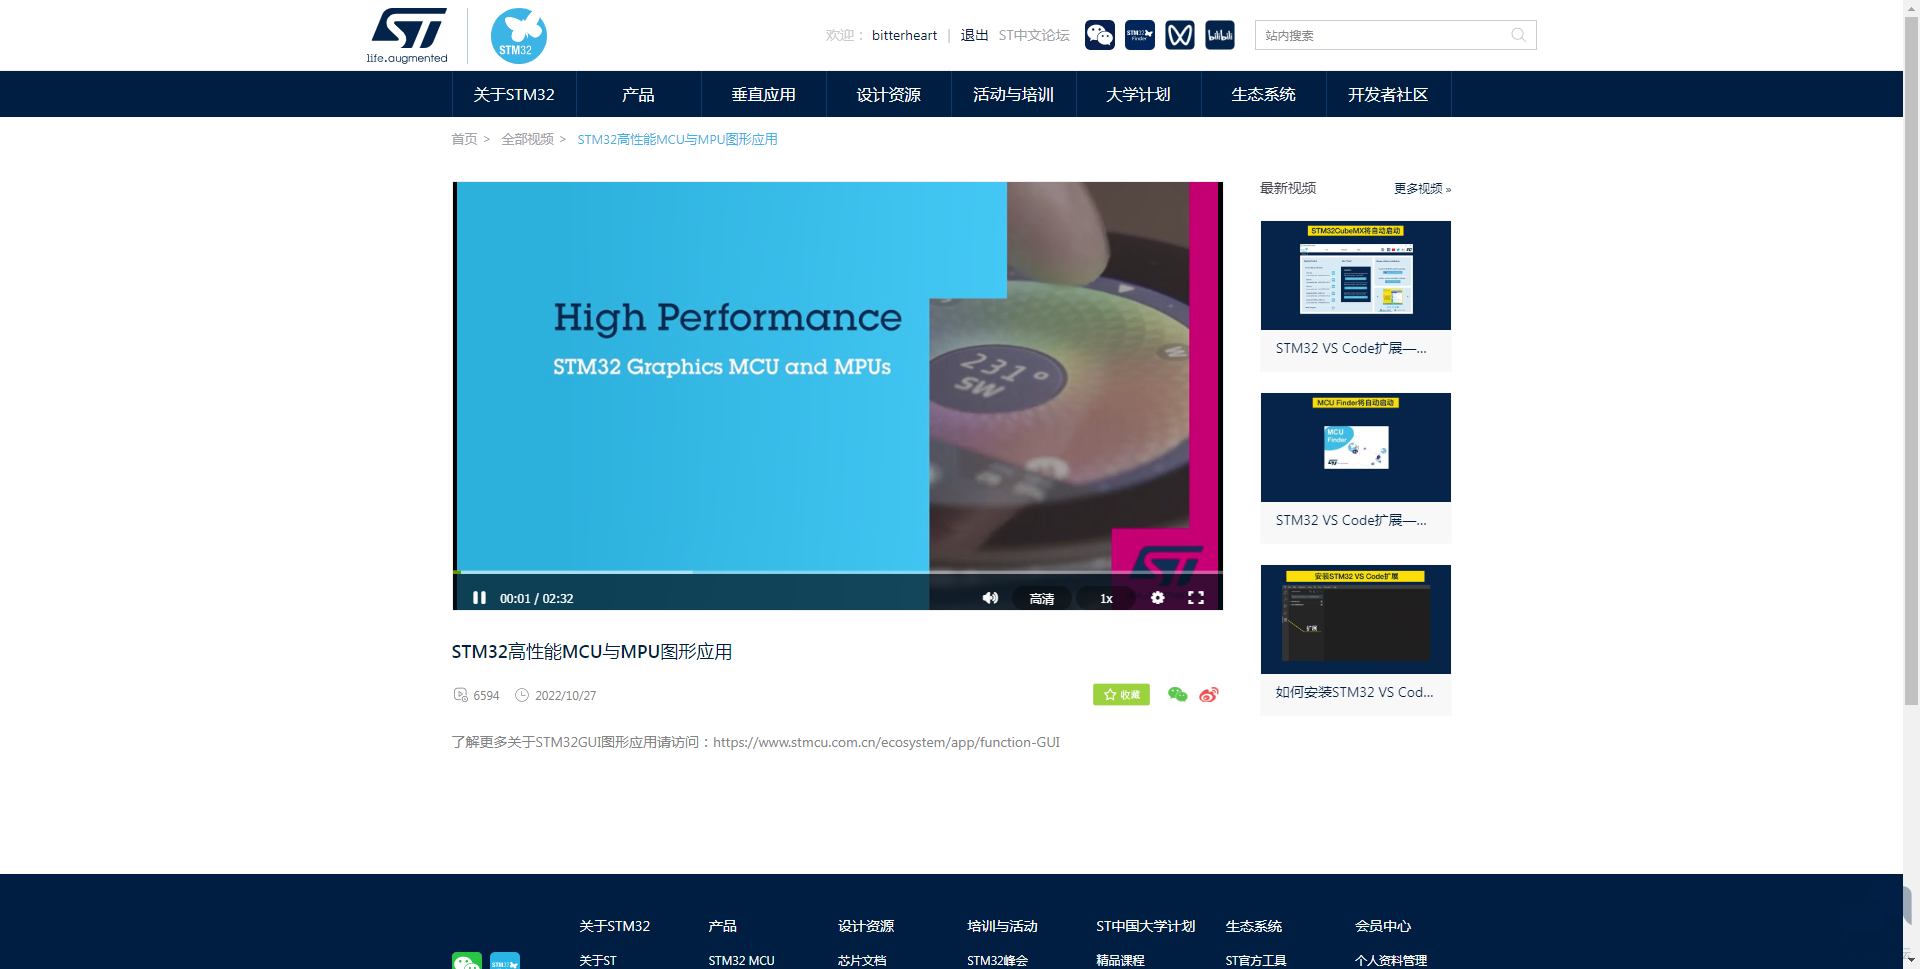Open the footer 产品 heading link
1920x969 pixels.
tap(722, 926)
